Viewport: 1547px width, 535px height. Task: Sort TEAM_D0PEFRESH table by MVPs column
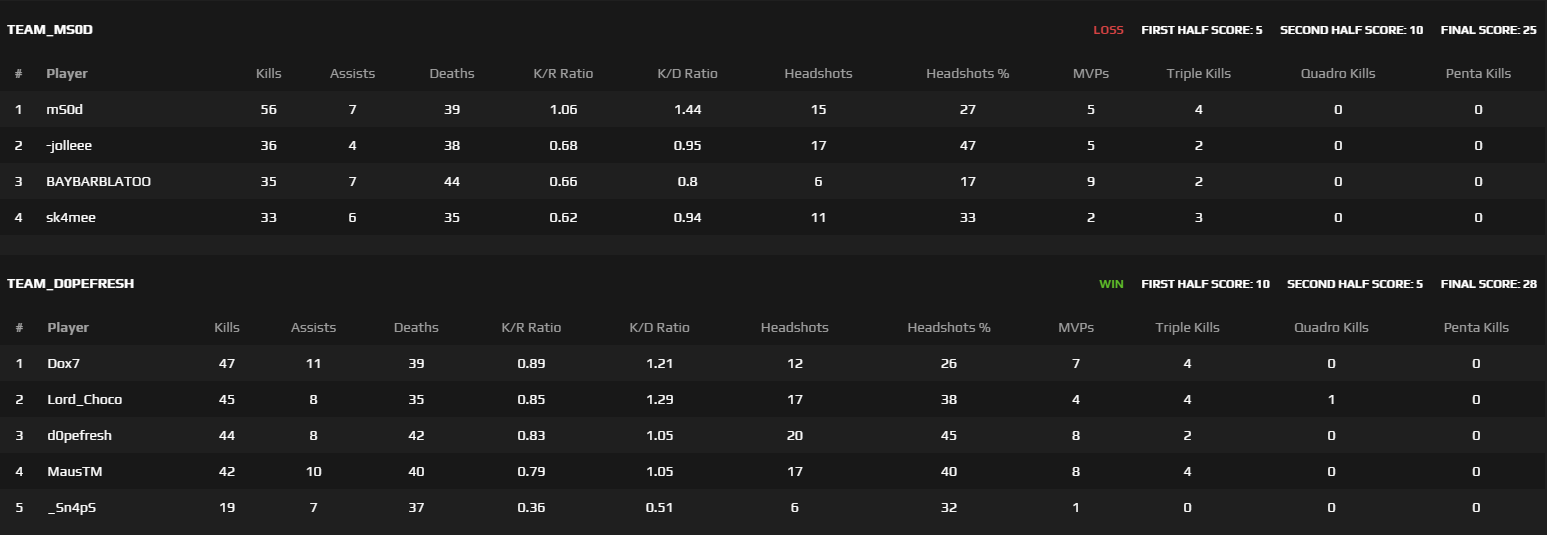coord(1076,327)
